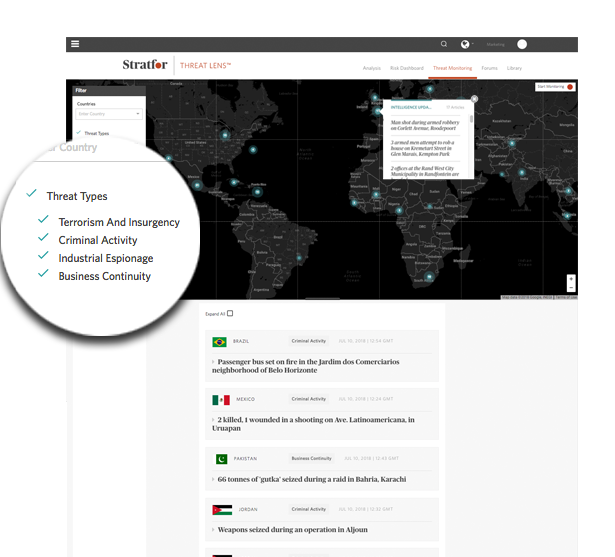
Task: Click the round user avatar
Action: click(522, 44)
